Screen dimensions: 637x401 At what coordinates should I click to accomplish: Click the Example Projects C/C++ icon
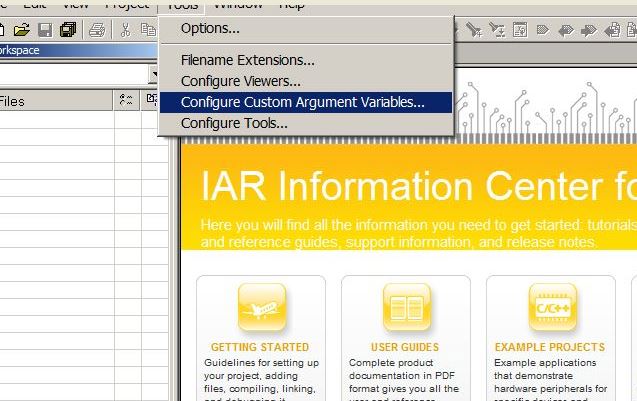click(553, 307)
